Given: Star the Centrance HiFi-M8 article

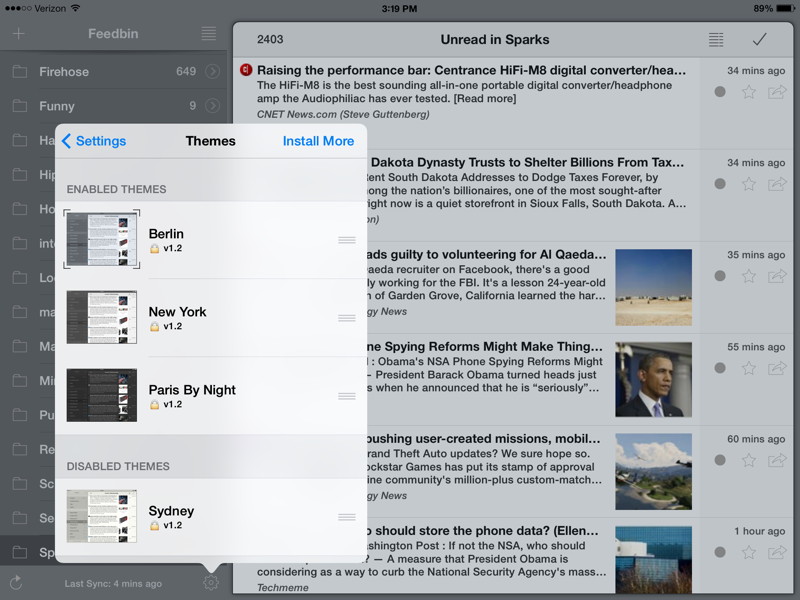Looking at the screenshot, I should [748, 92].
